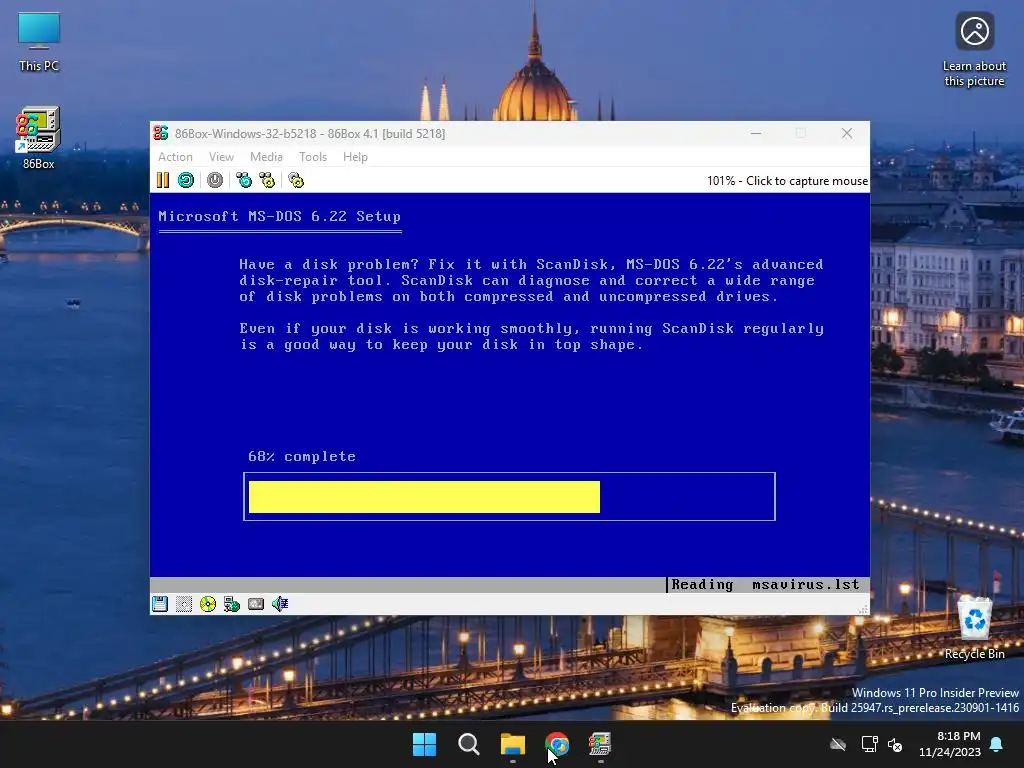Click the "Microsoft MS-DOS 6.22 Setup" heading
Viewport: 1024px width, 768px height.
pos(280,216)
